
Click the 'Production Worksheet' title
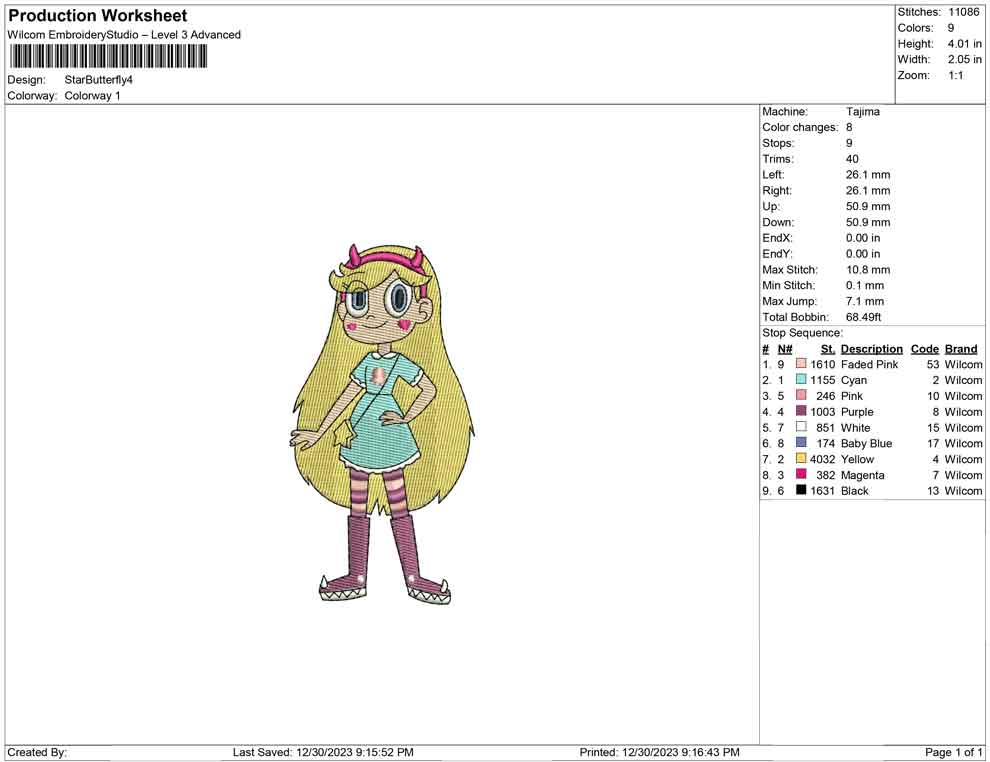pyautogui.click(x=98, y=16)
